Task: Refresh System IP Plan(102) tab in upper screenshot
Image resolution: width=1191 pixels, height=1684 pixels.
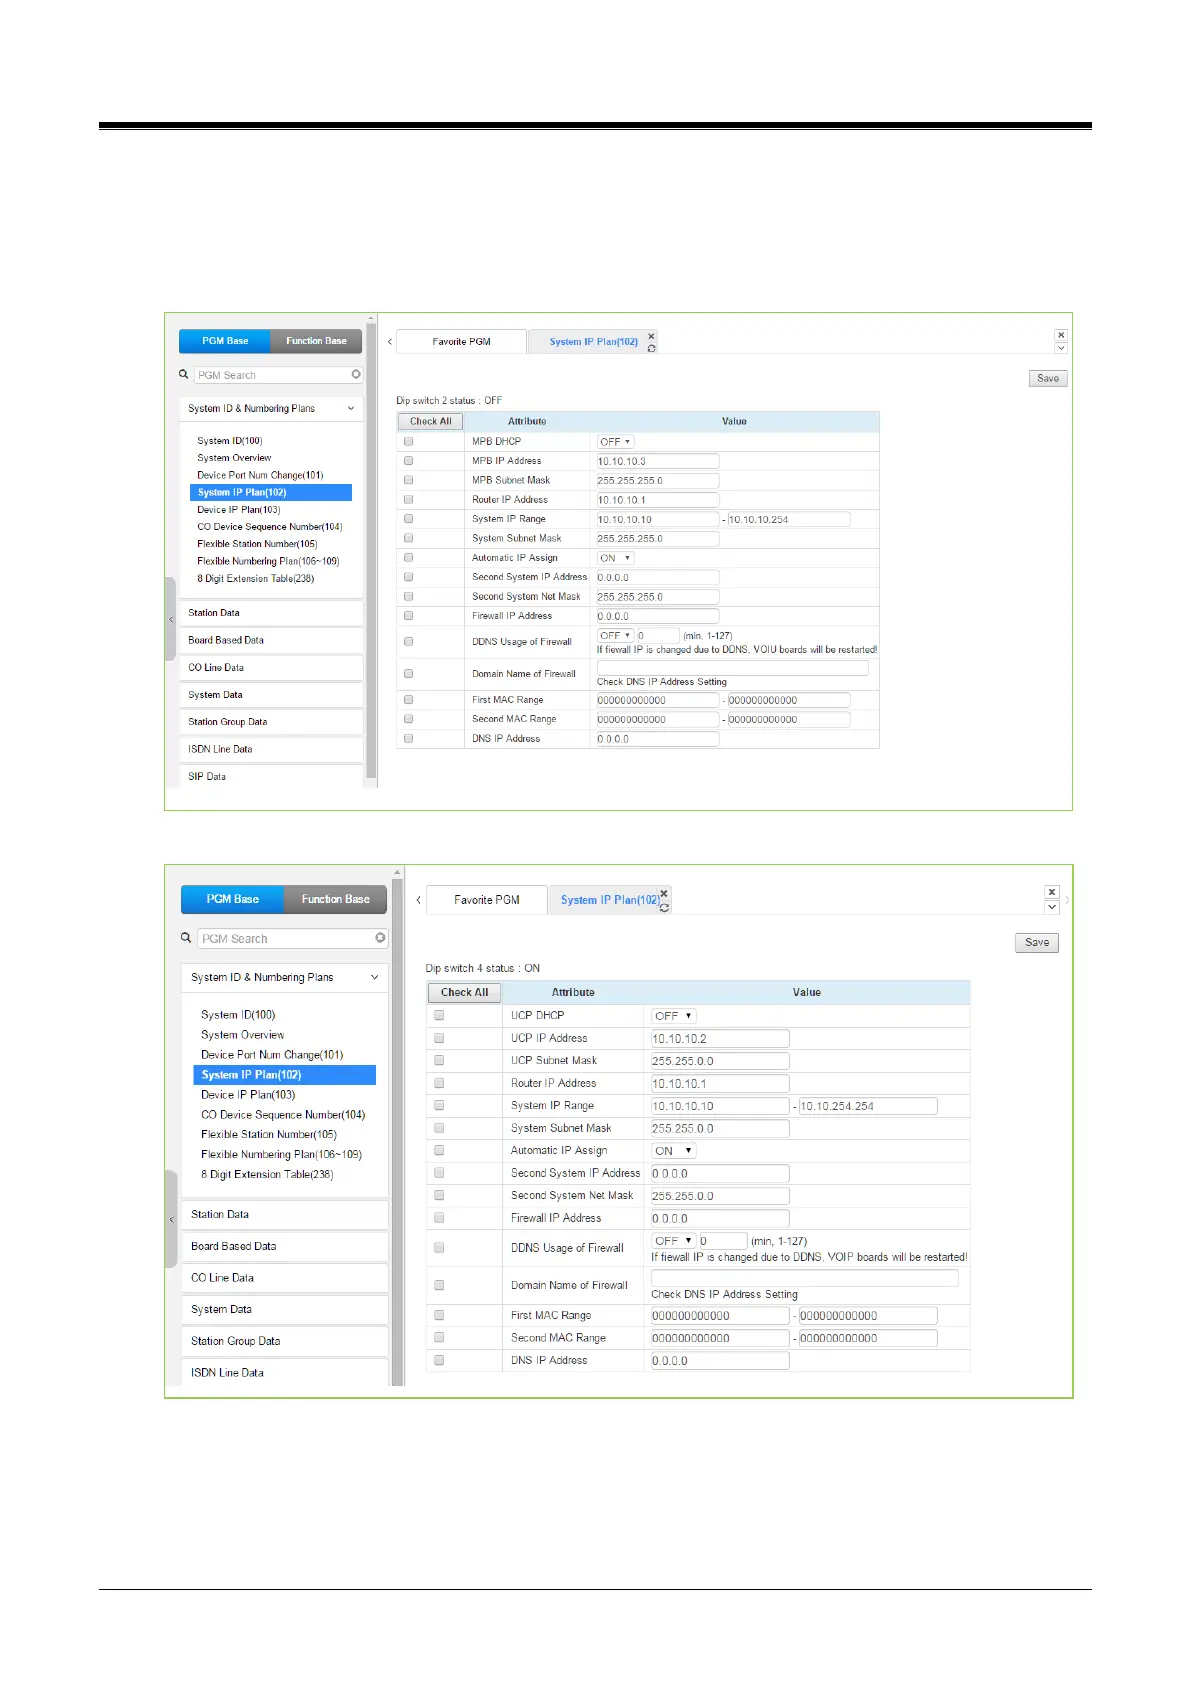Action: point(651,348)
